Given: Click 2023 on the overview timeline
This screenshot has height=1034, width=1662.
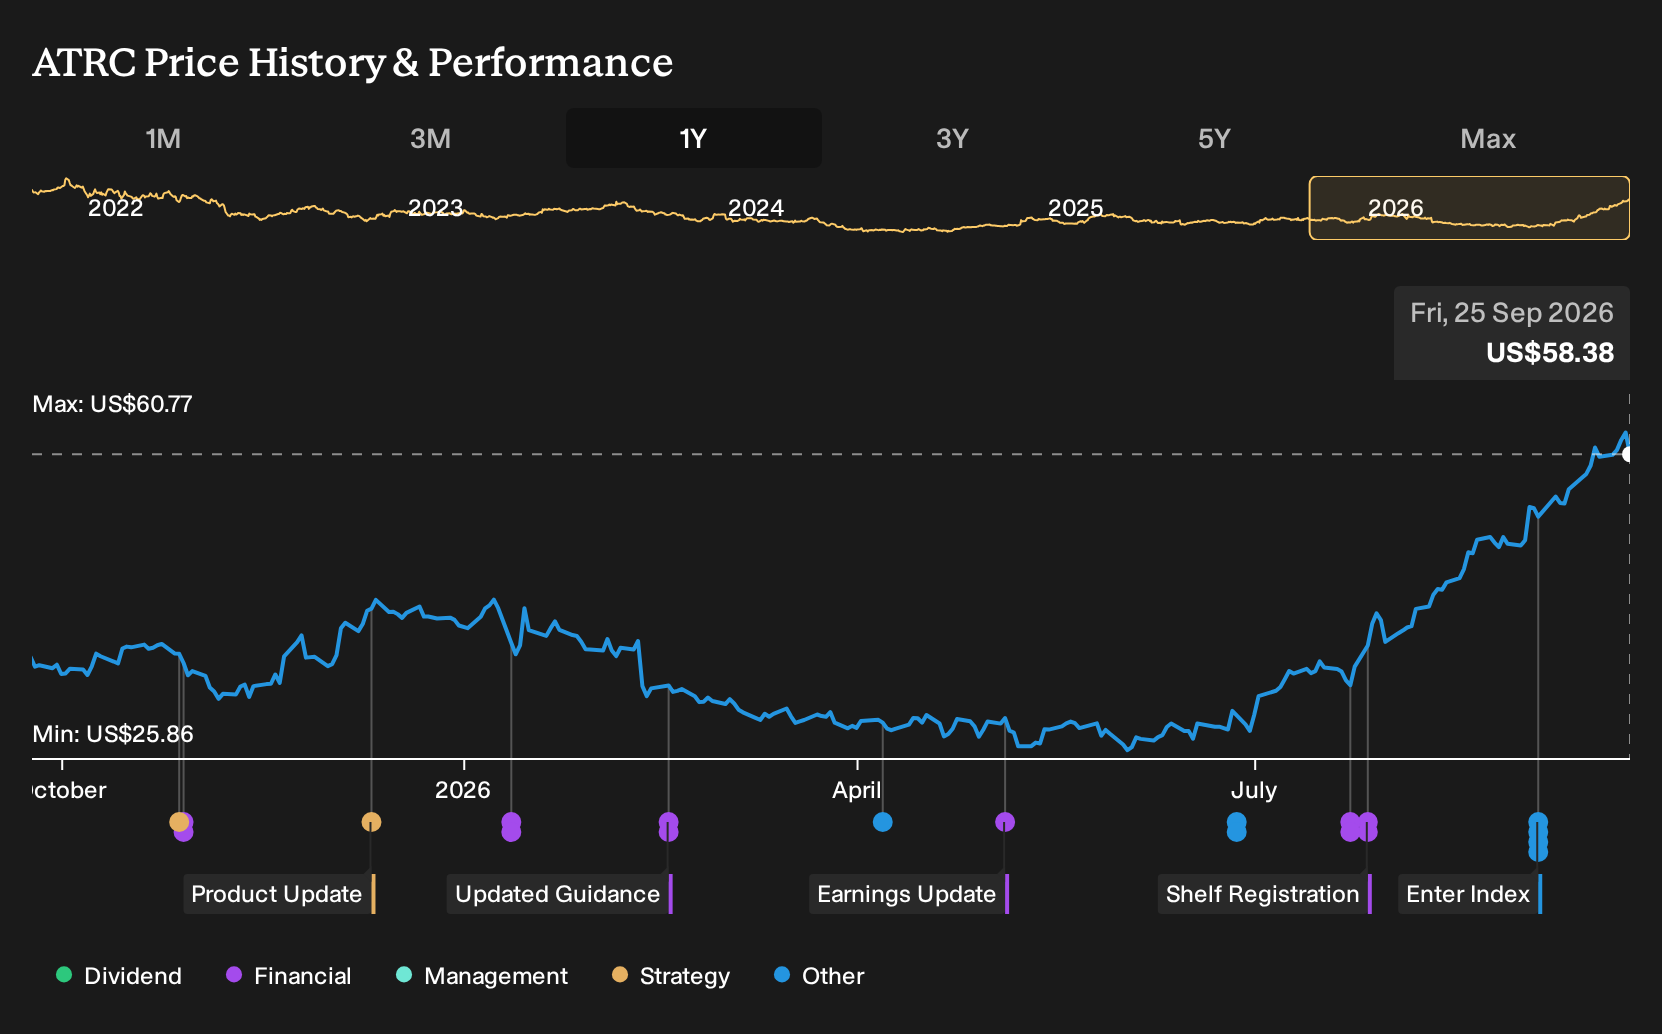Looking at the screenshot, I should (436, 208).
